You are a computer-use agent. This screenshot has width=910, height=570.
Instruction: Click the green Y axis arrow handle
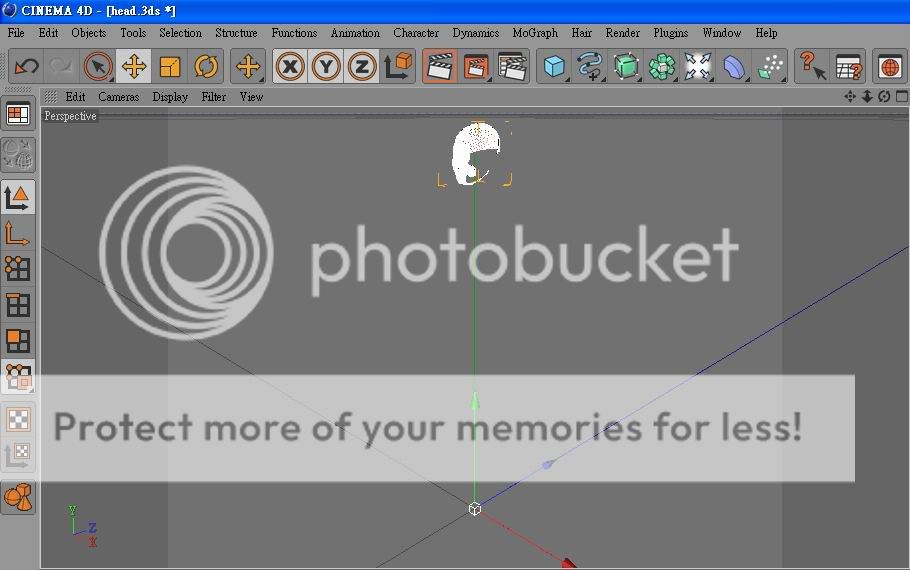coord(475,401)
